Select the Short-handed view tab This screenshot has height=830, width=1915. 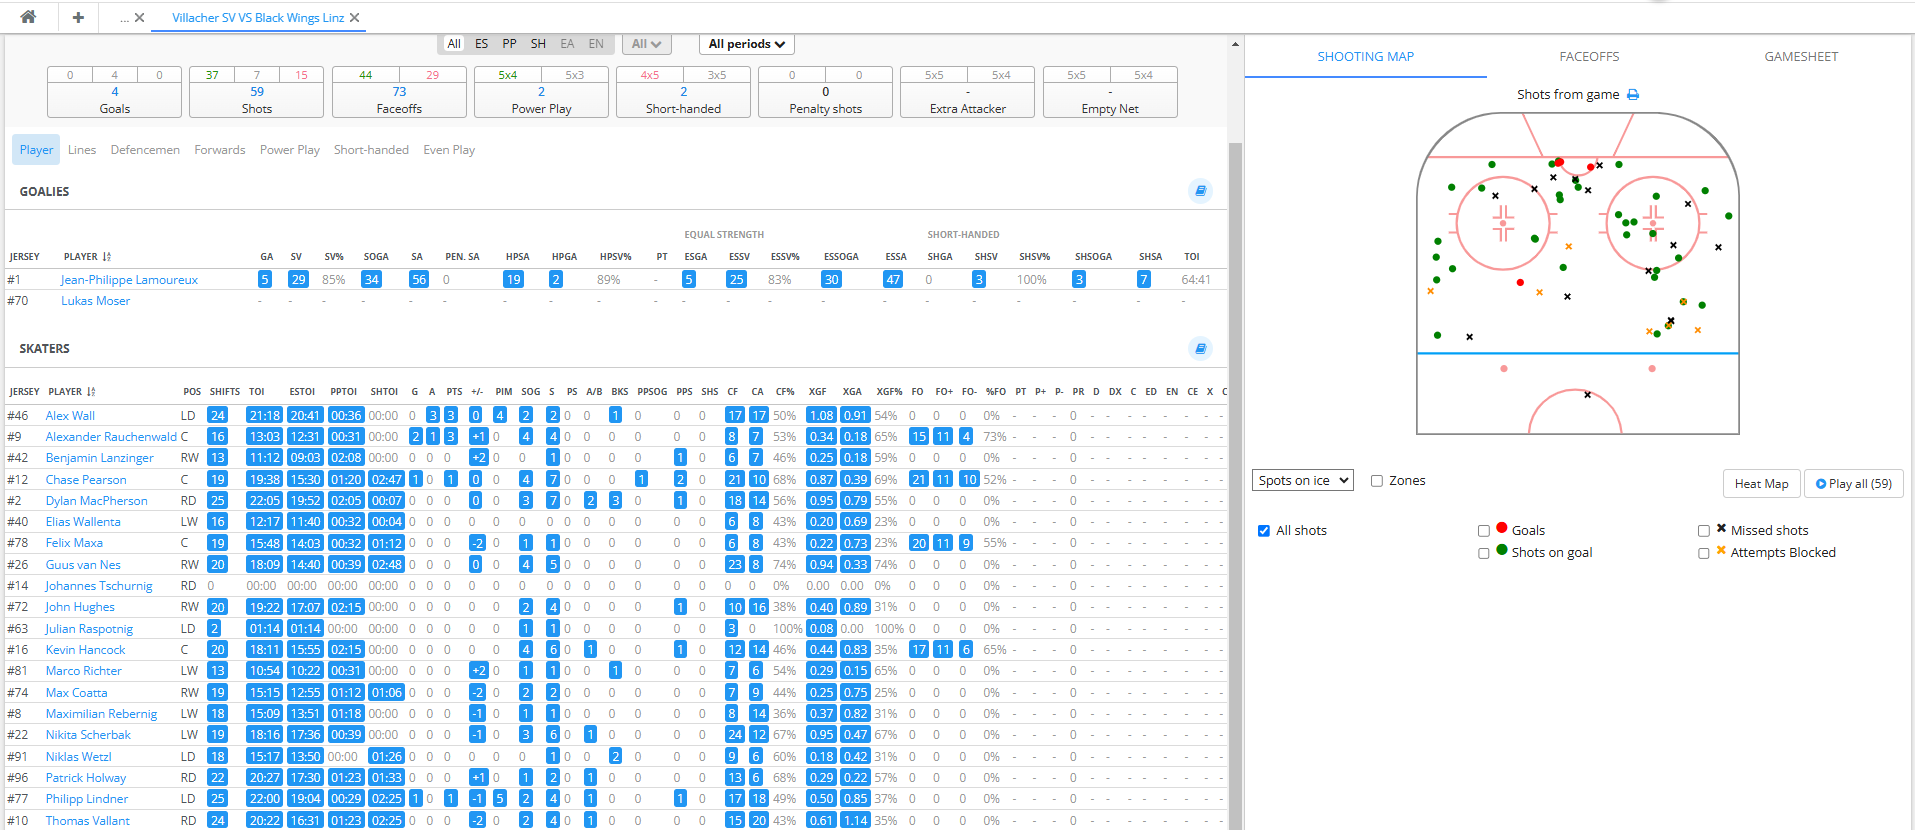[x=371, y=150]
